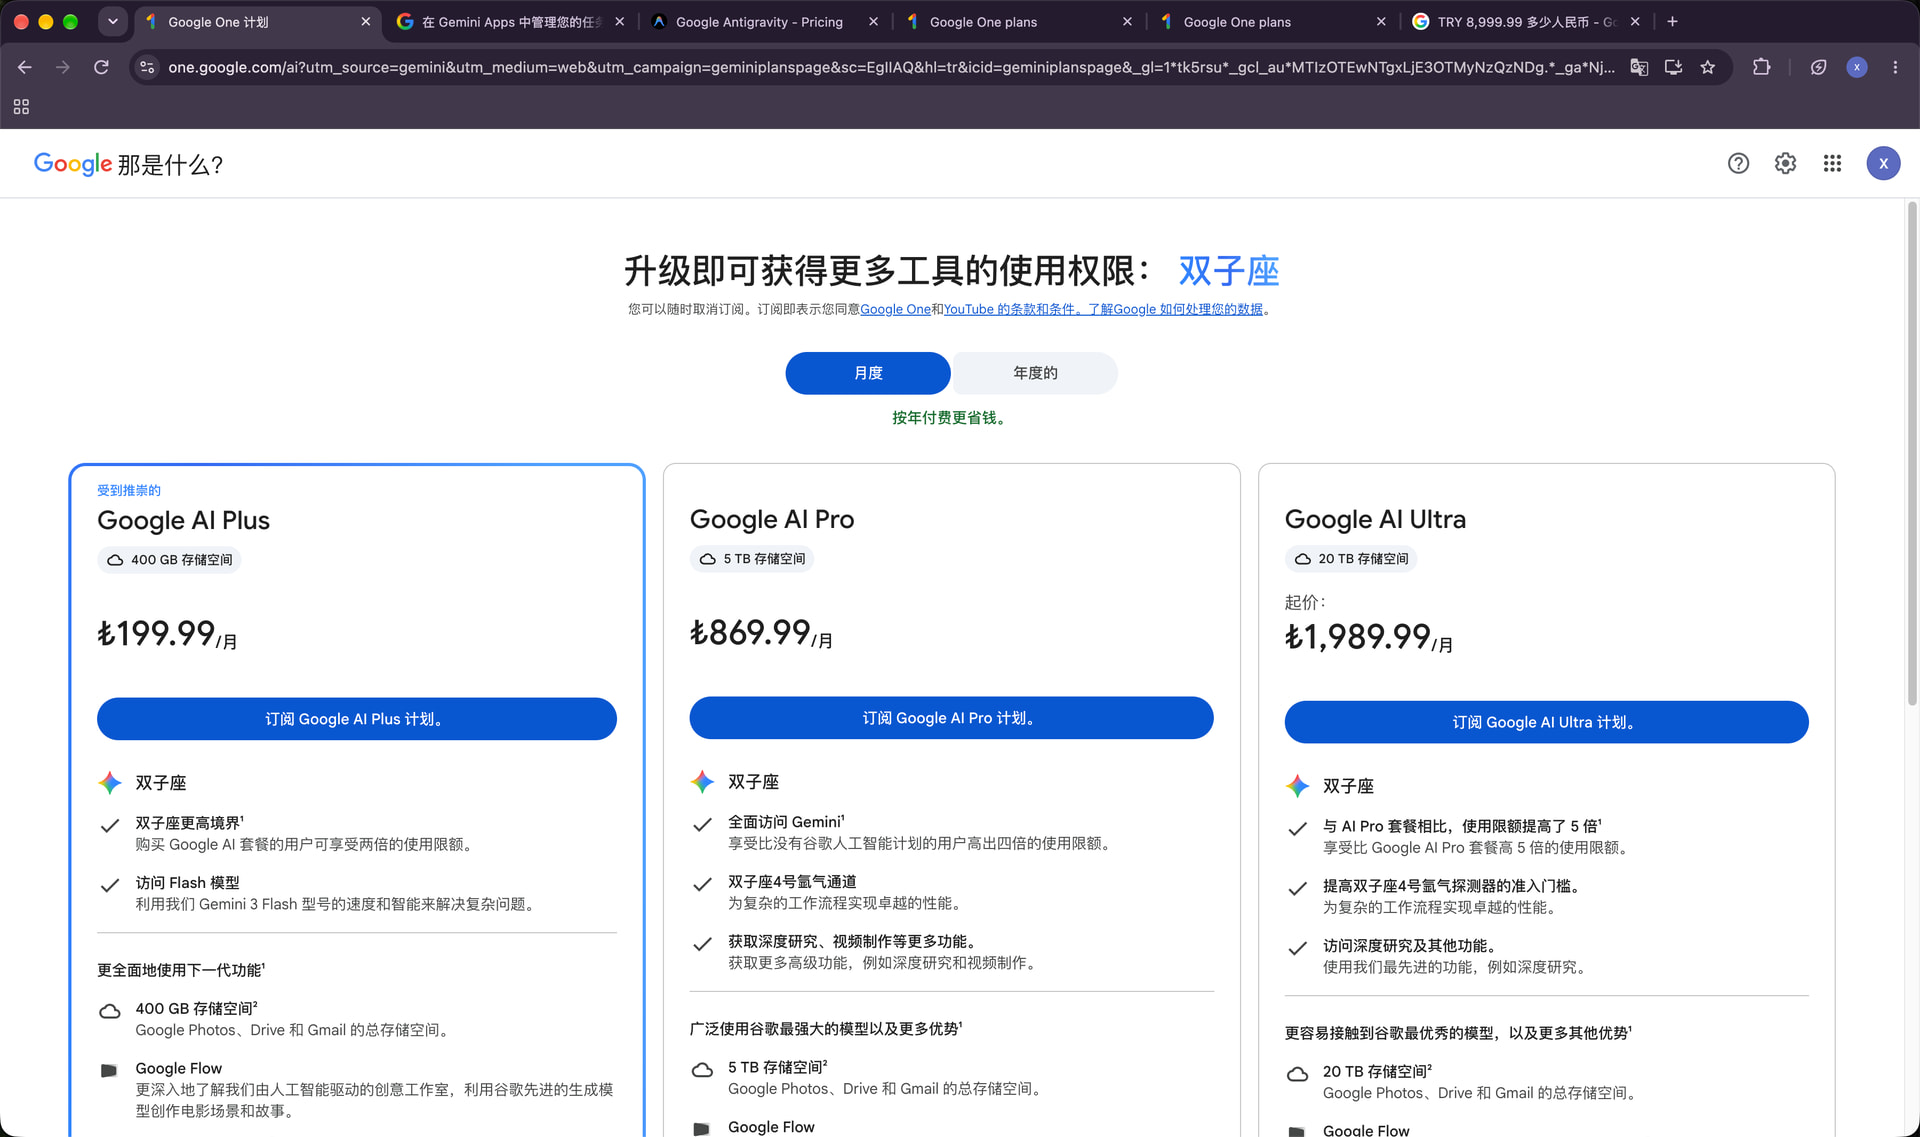Switch to the TRY 8,999.99 search tab

(1525, 21)
